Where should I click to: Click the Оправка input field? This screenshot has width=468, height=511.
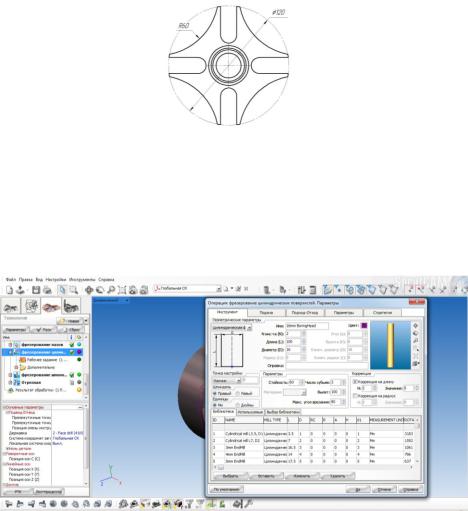tap(326, 366)
